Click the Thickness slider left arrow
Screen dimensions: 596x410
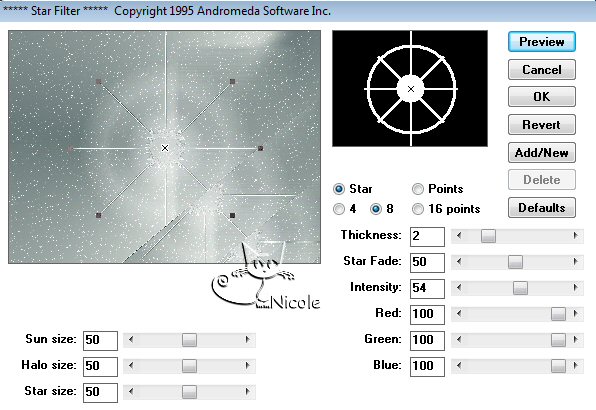459,236
